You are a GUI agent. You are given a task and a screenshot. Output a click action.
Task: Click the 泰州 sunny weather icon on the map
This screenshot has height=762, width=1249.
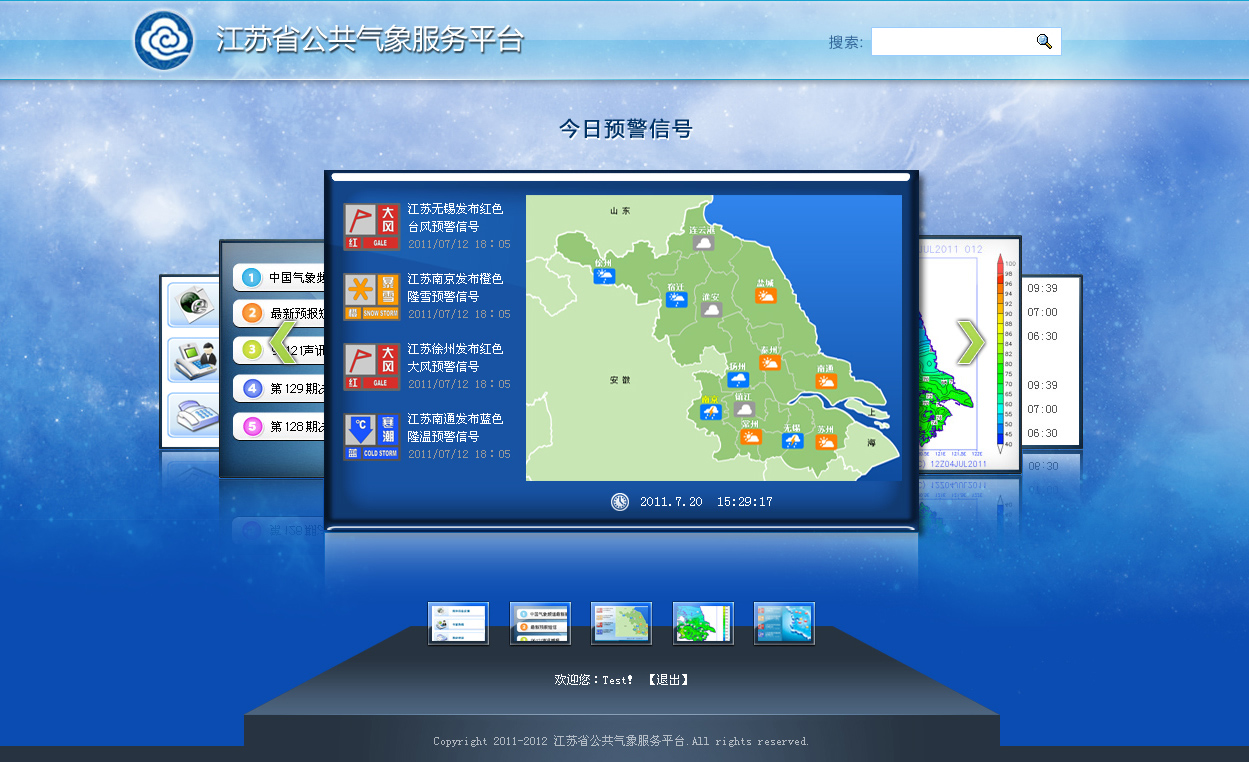click(x=770, y=362)
